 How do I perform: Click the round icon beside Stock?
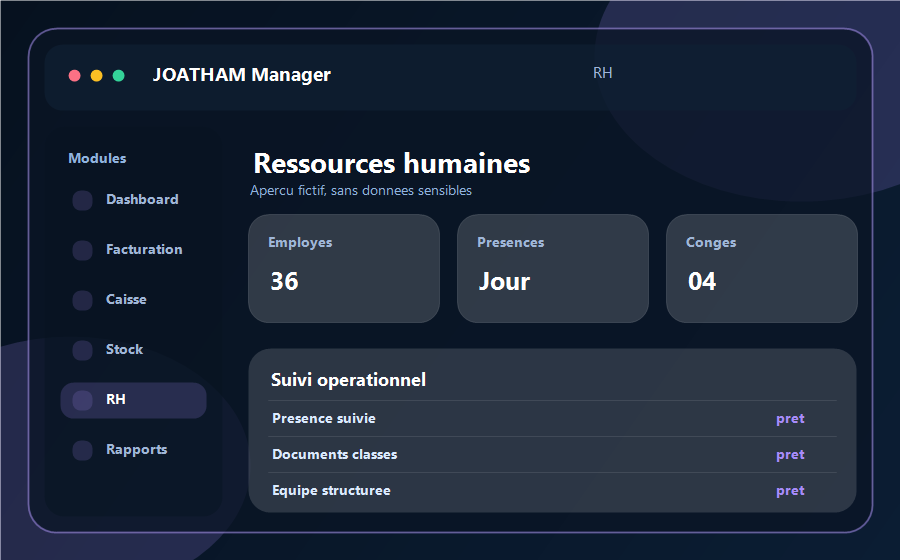(83, 350)
